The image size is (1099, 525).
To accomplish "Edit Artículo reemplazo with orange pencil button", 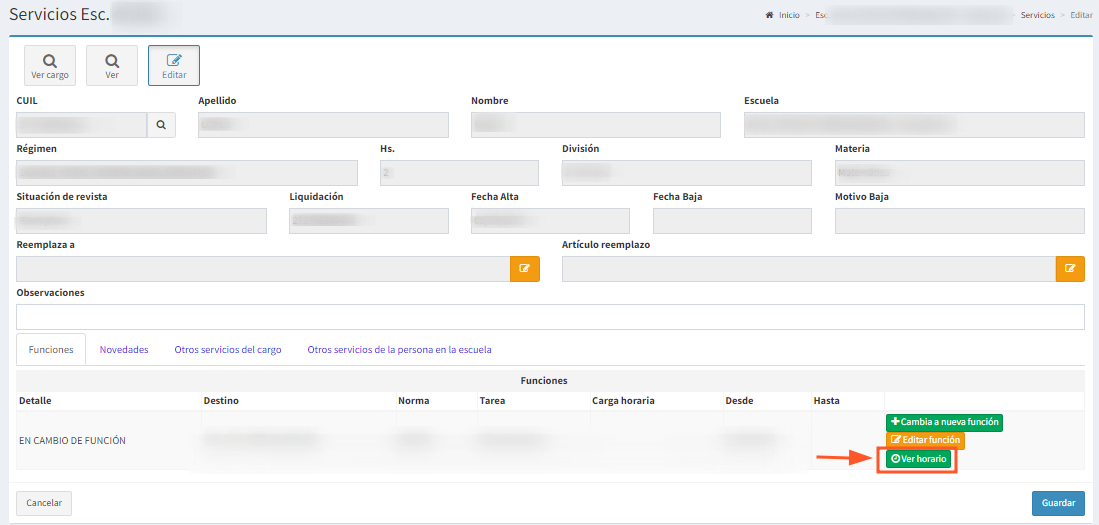I will tap(1070, 268).
